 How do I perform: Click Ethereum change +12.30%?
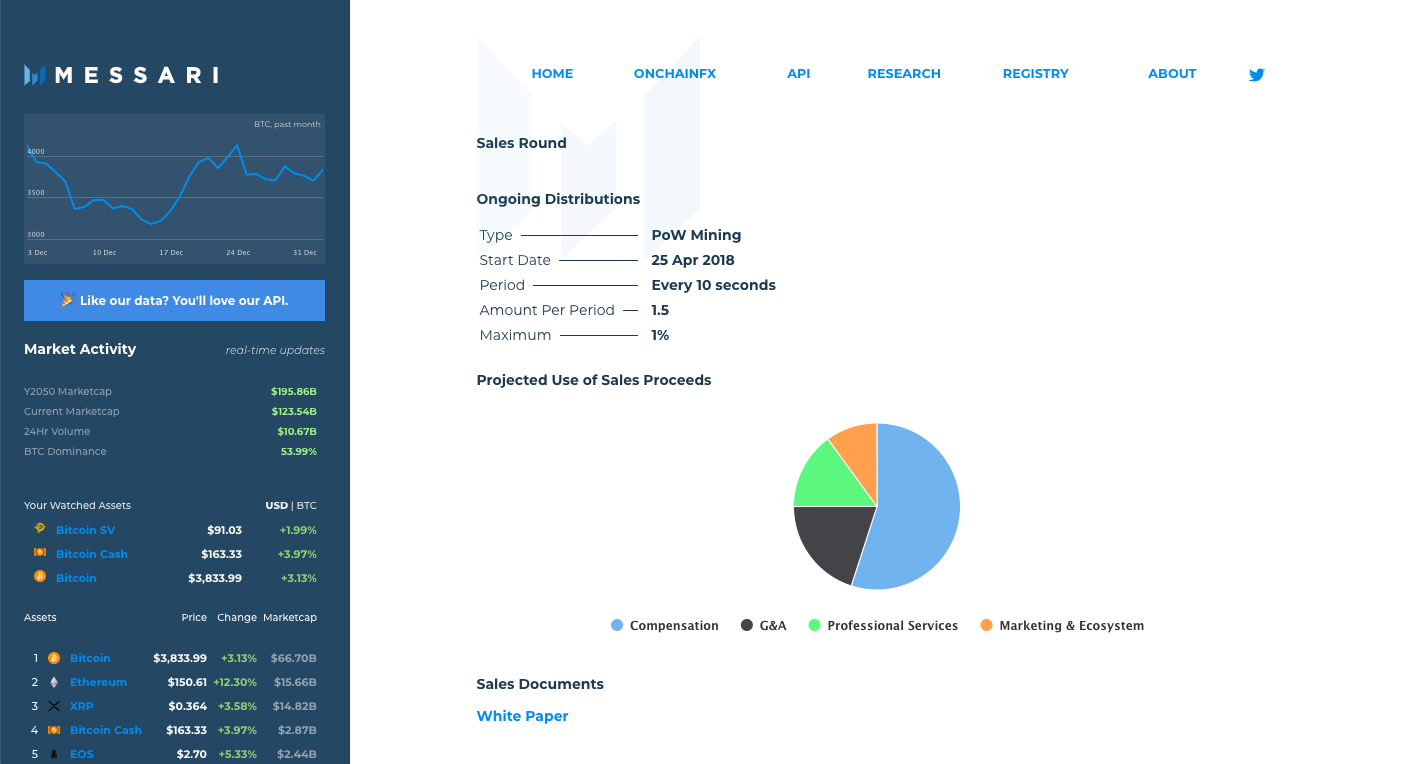235,682
